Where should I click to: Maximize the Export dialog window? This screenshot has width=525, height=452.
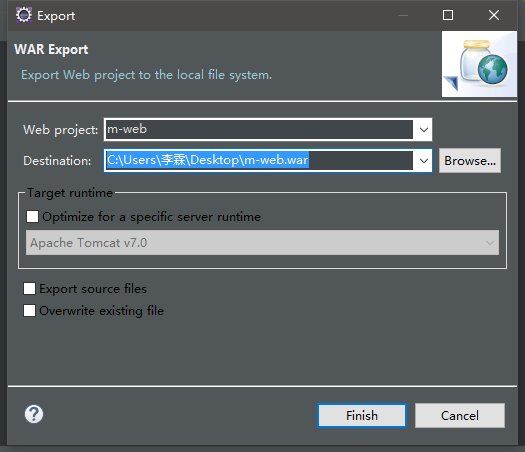point(448,15)
